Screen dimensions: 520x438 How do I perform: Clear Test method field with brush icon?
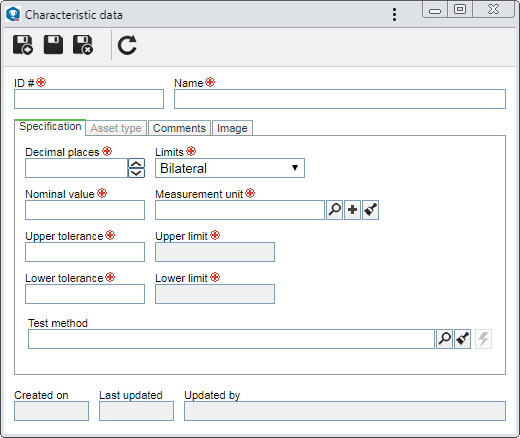coord(462,339)
